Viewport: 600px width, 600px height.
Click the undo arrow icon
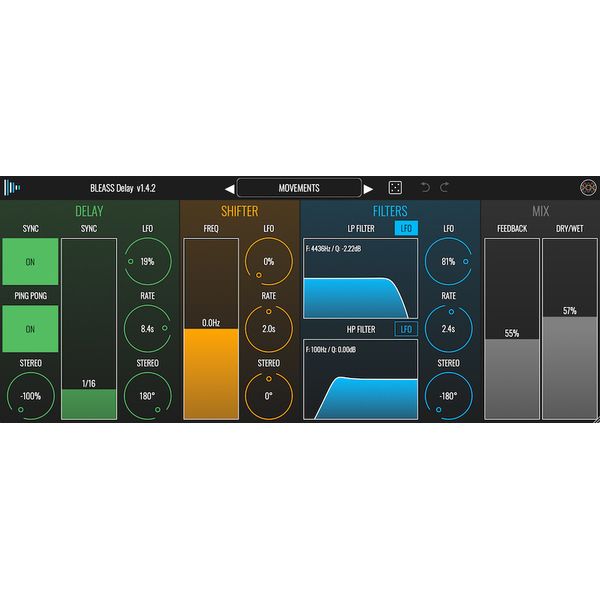coord(425,188)
